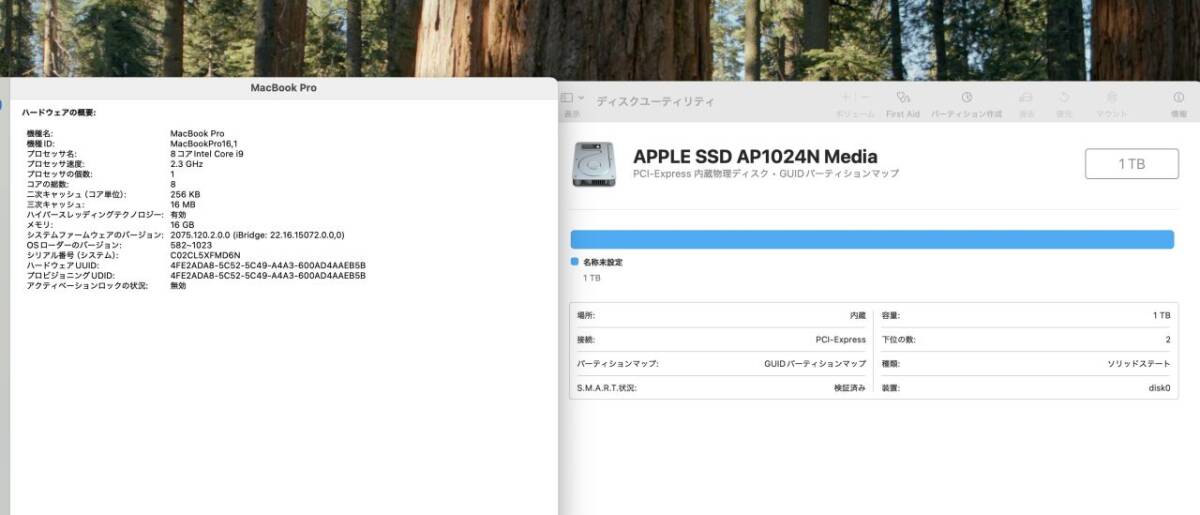The image size is (1200, 515).
Task: Click the 場所 row showing 内蔵
Action: pos(721,315)
